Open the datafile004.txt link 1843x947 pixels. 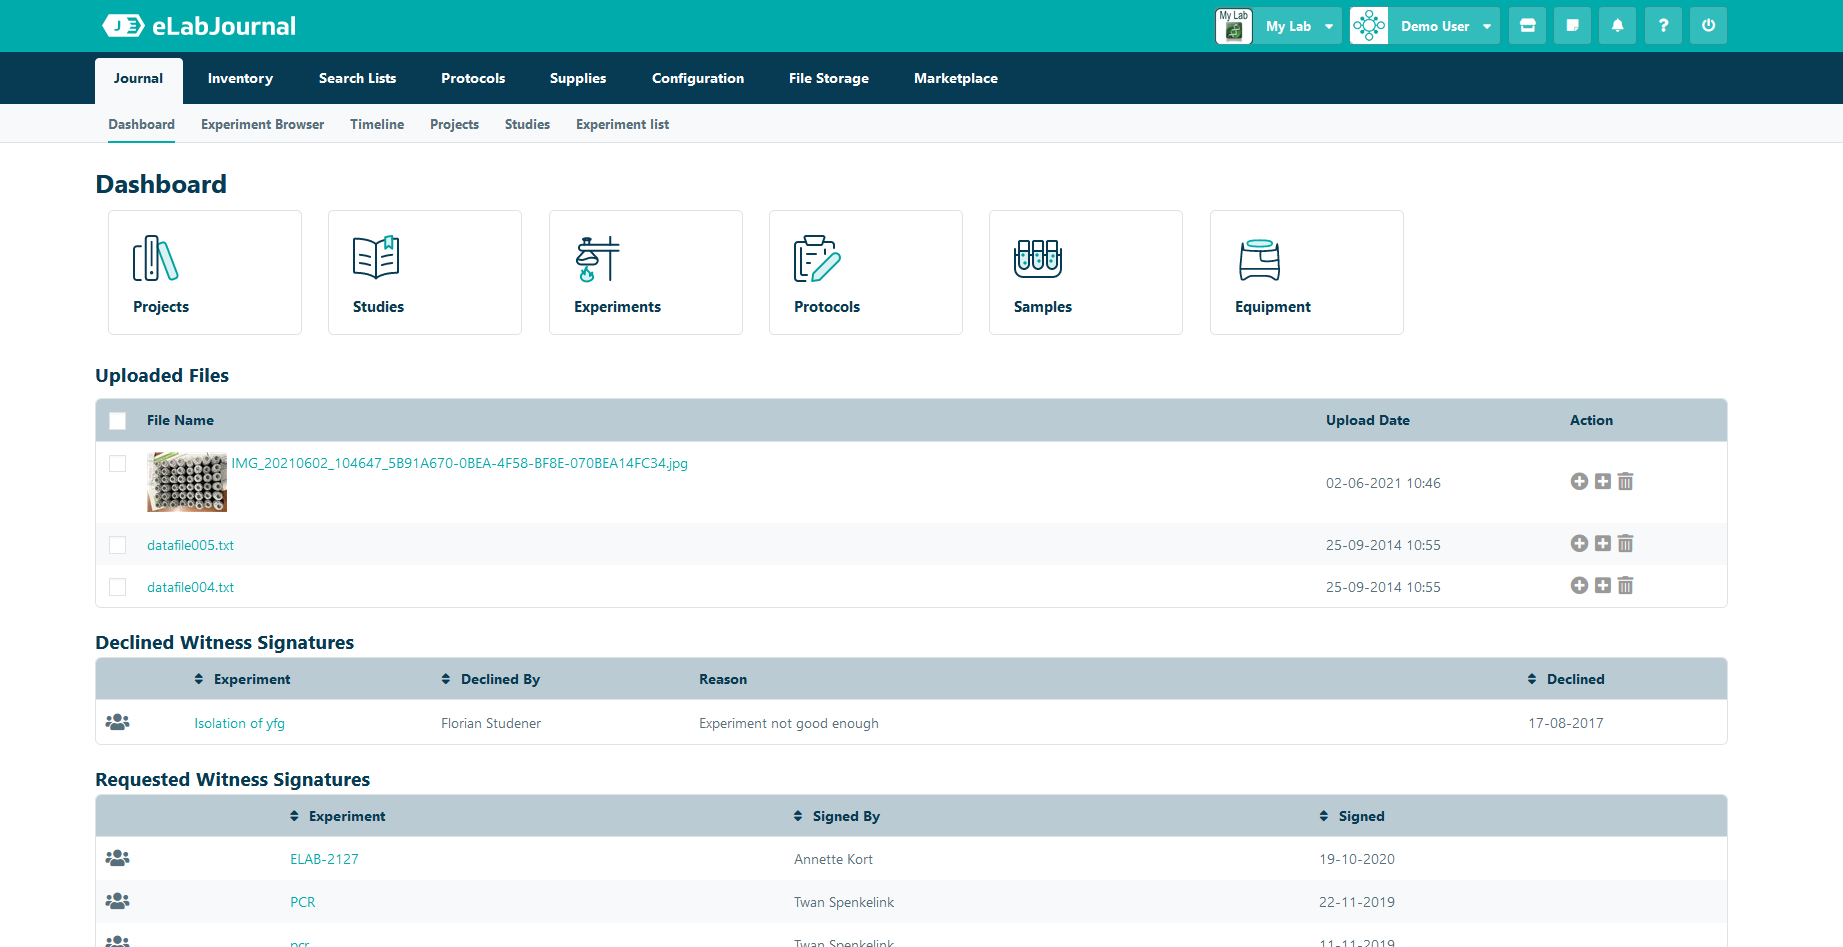[190, 587]
